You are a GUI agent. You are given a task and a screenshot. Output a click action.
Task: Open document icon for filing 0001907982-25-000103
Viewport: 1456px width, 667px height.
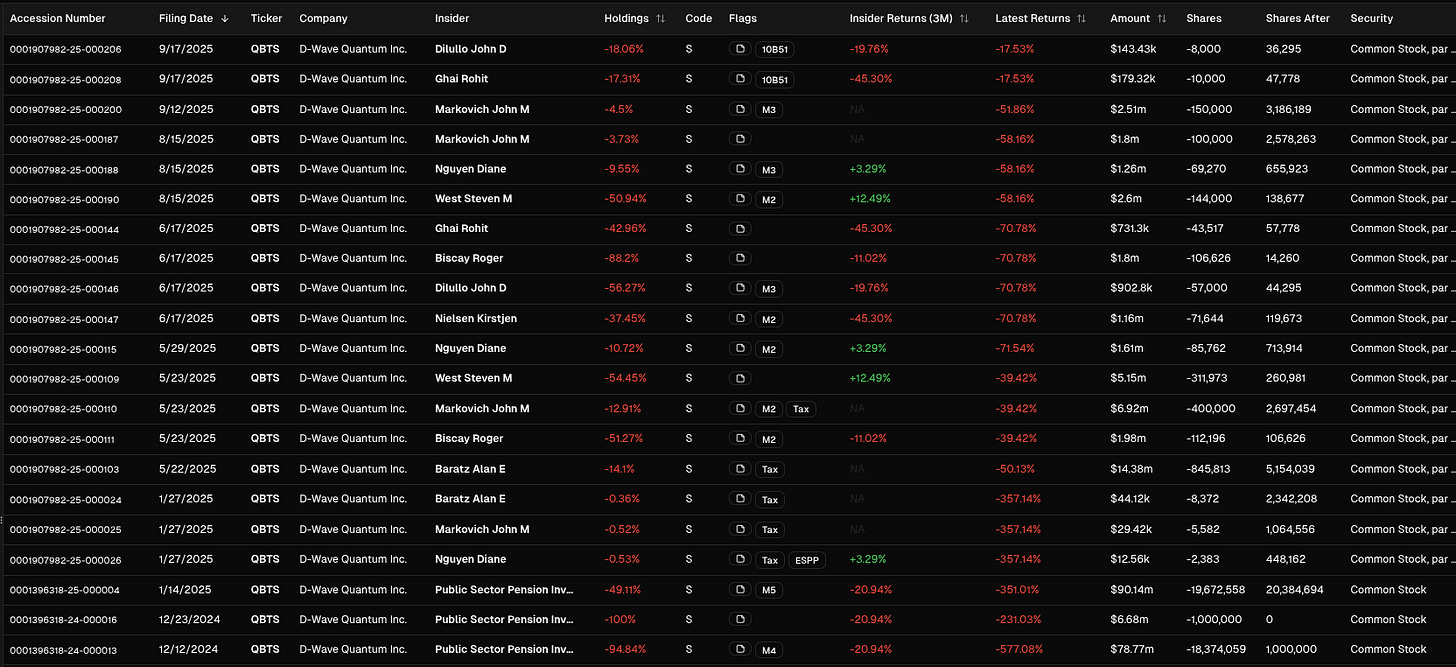[740, 469]
